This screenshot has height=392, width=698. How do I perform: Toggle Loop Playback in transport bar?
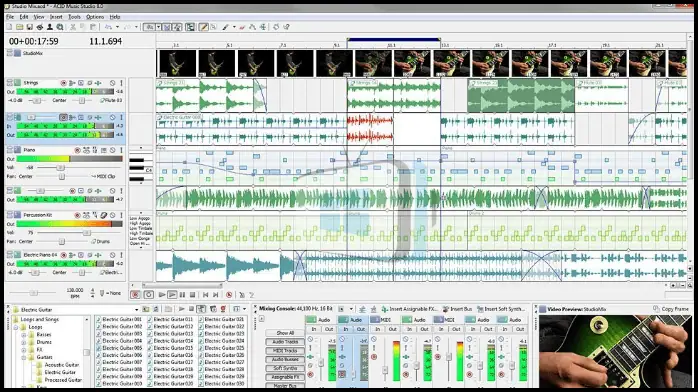click(149, 295)
